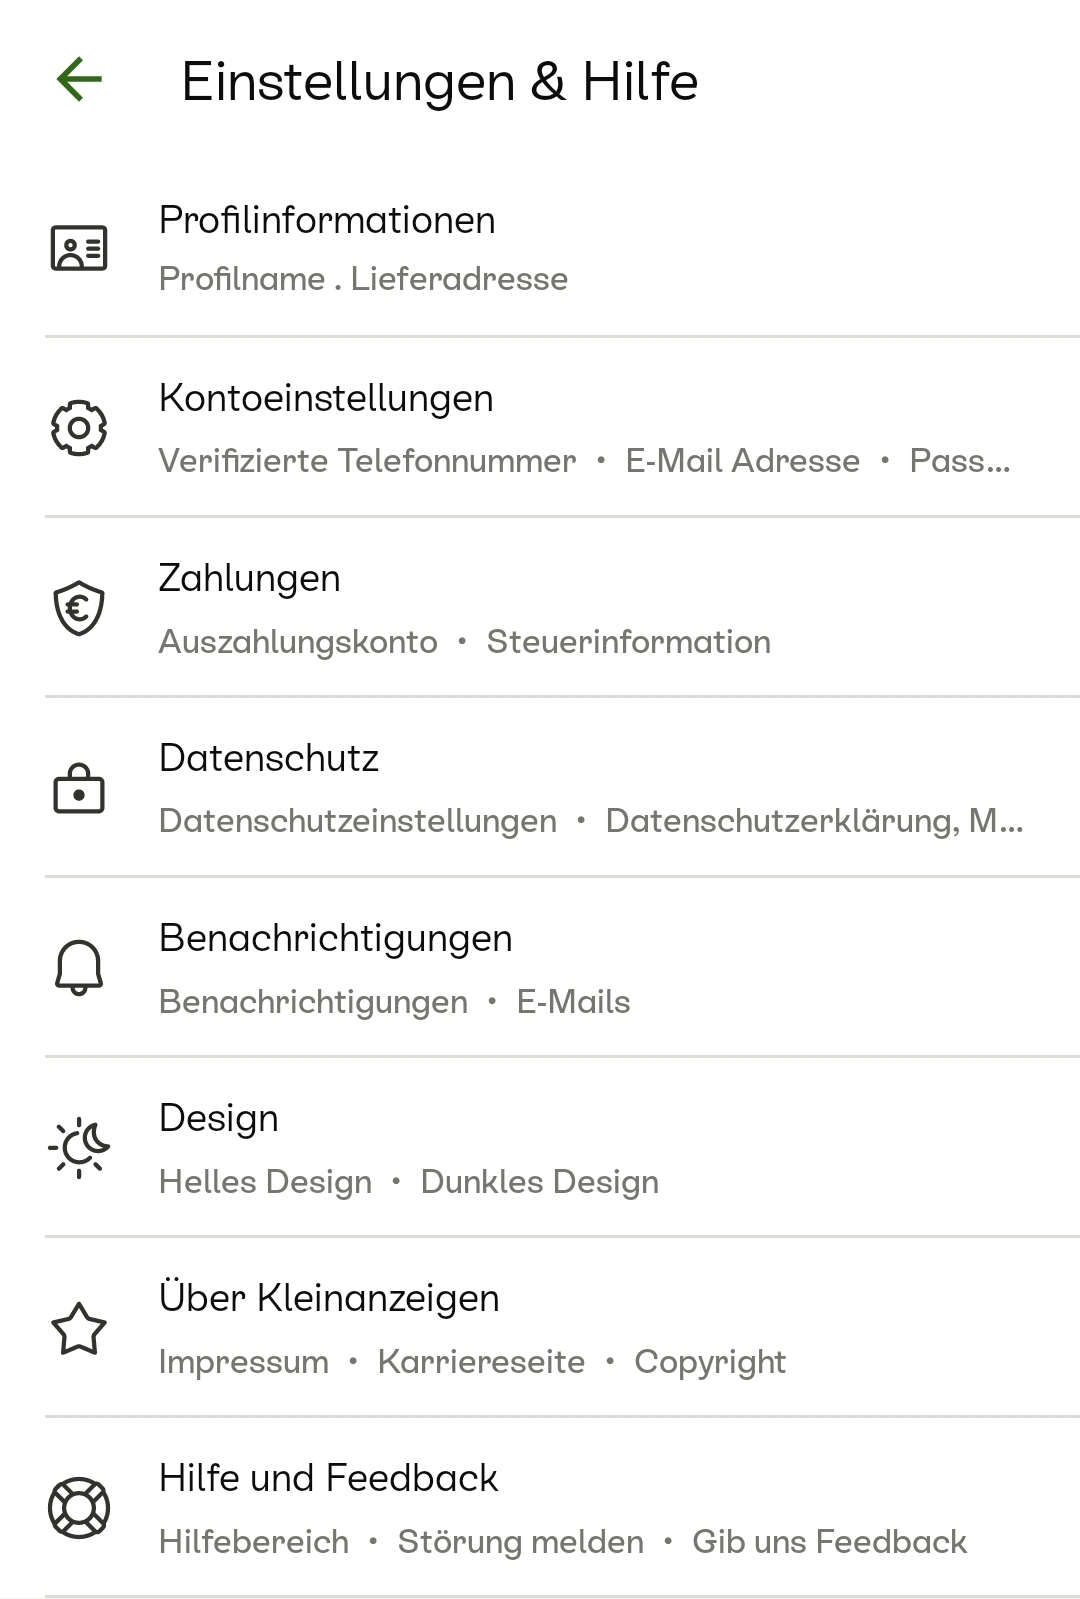The image size is (1080, 1599).
Task: Click the euro shield payments icon
Action: coord(79,608)
